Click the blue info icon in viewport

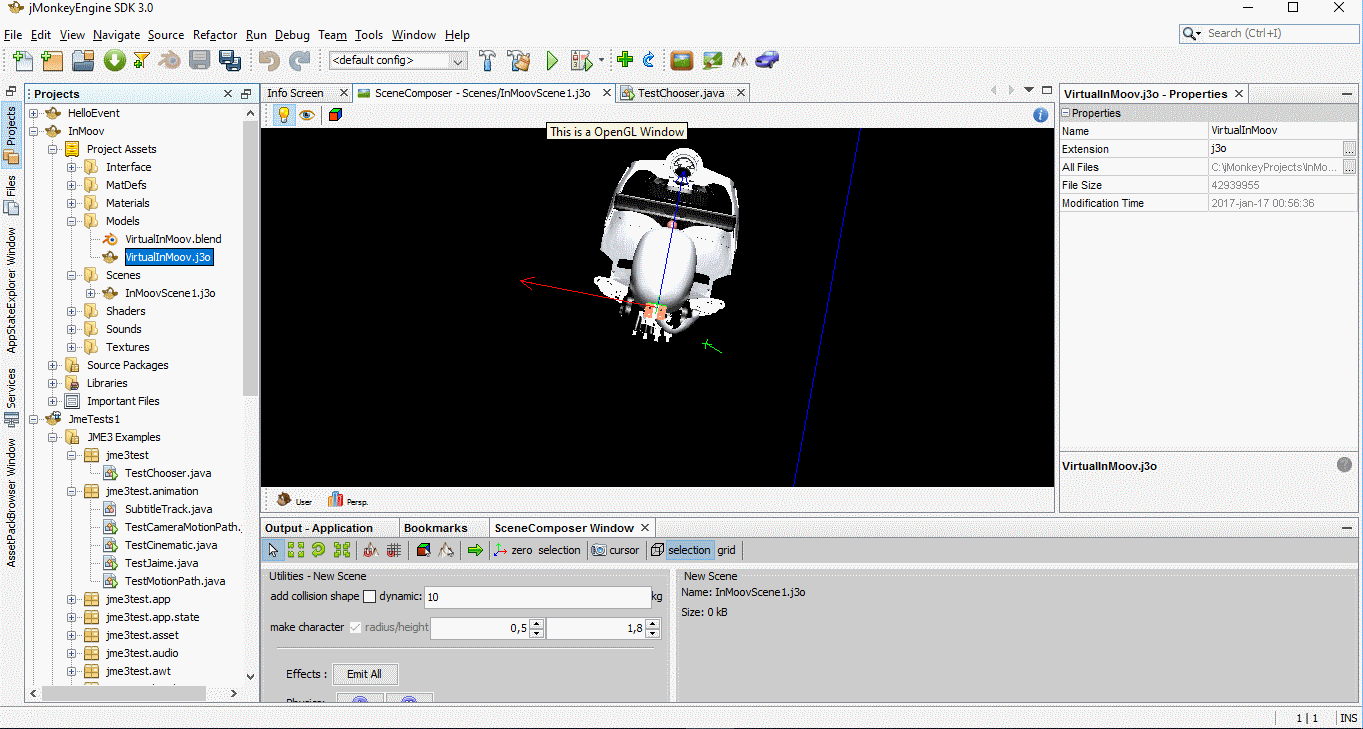[x=1040, y=115]
